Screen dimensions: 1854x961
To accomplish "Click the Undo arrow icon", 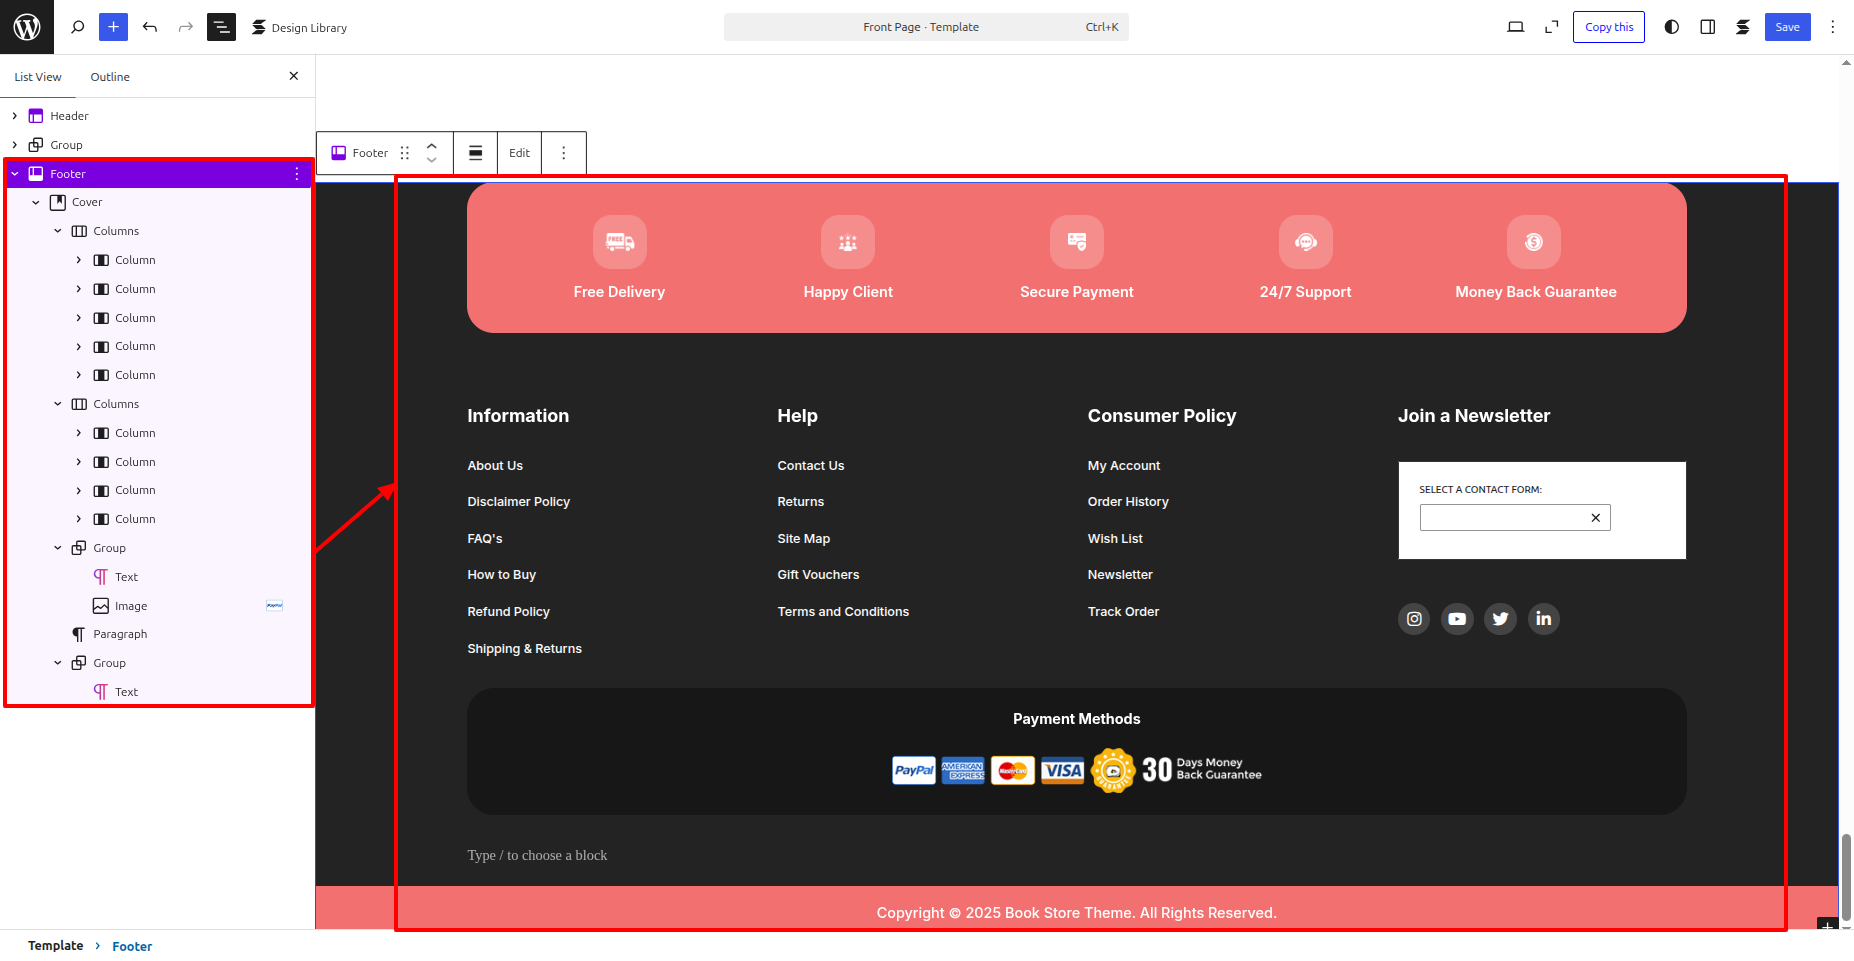I will click(150, 27).
